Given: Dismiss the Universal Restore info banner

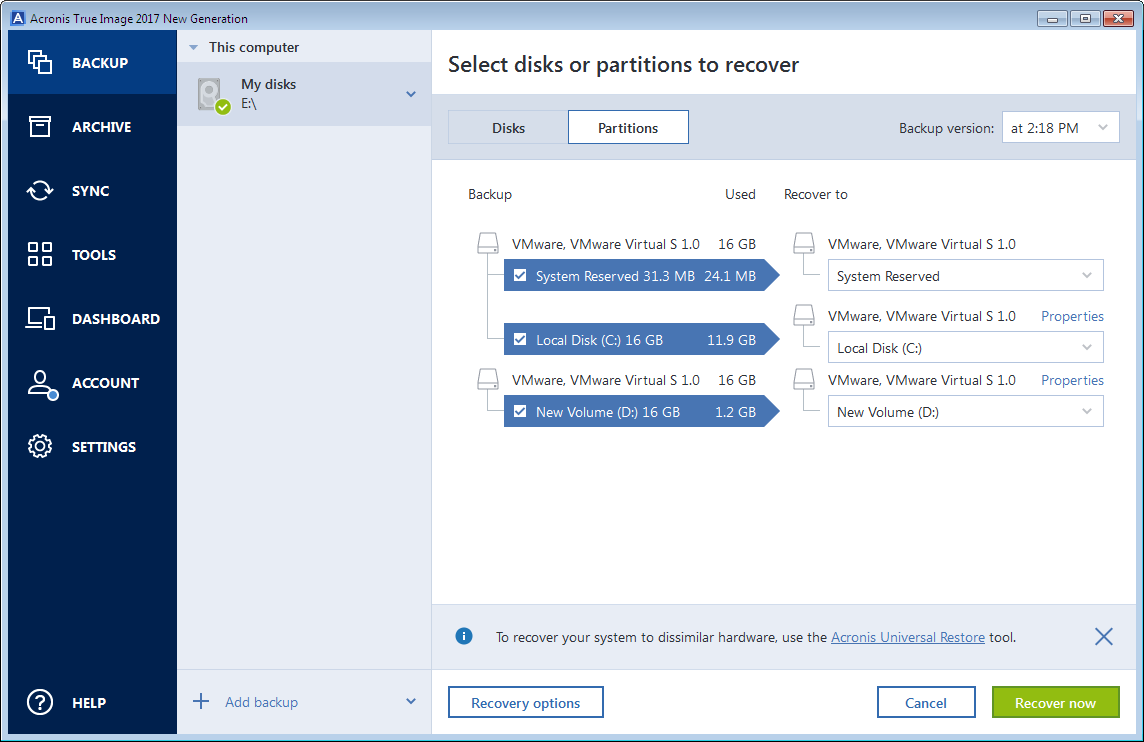Looking at the screenshot, I should pyautogui.click(x=1103, y=637).
